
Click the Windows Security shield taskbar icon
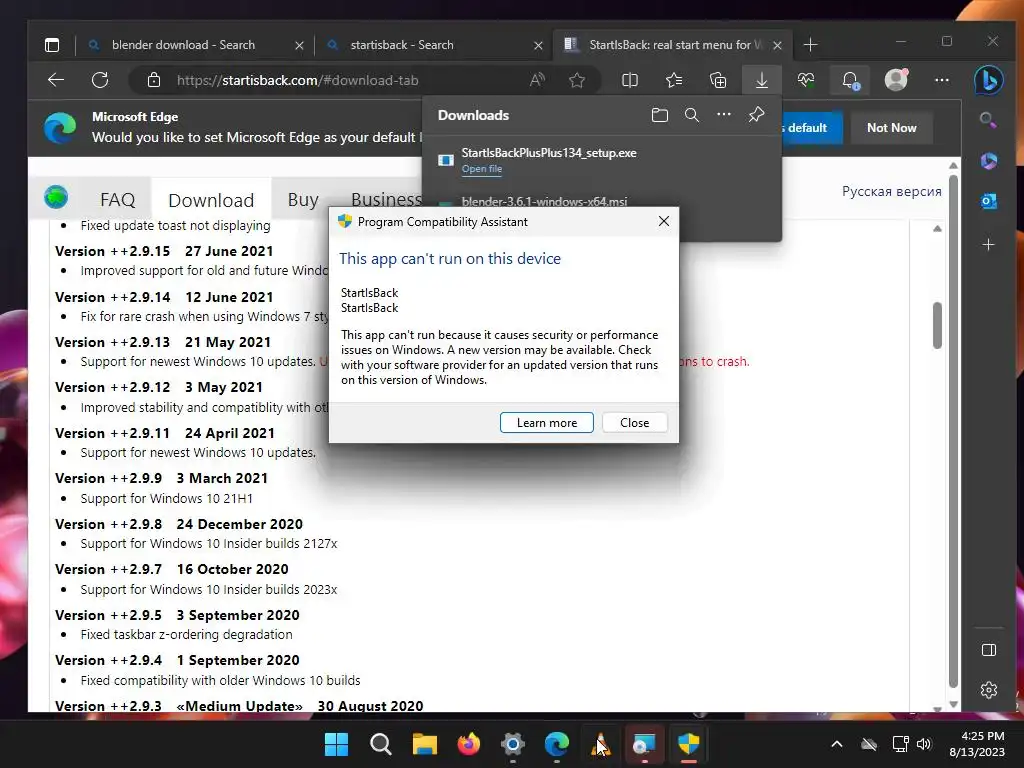click(688, 744)
